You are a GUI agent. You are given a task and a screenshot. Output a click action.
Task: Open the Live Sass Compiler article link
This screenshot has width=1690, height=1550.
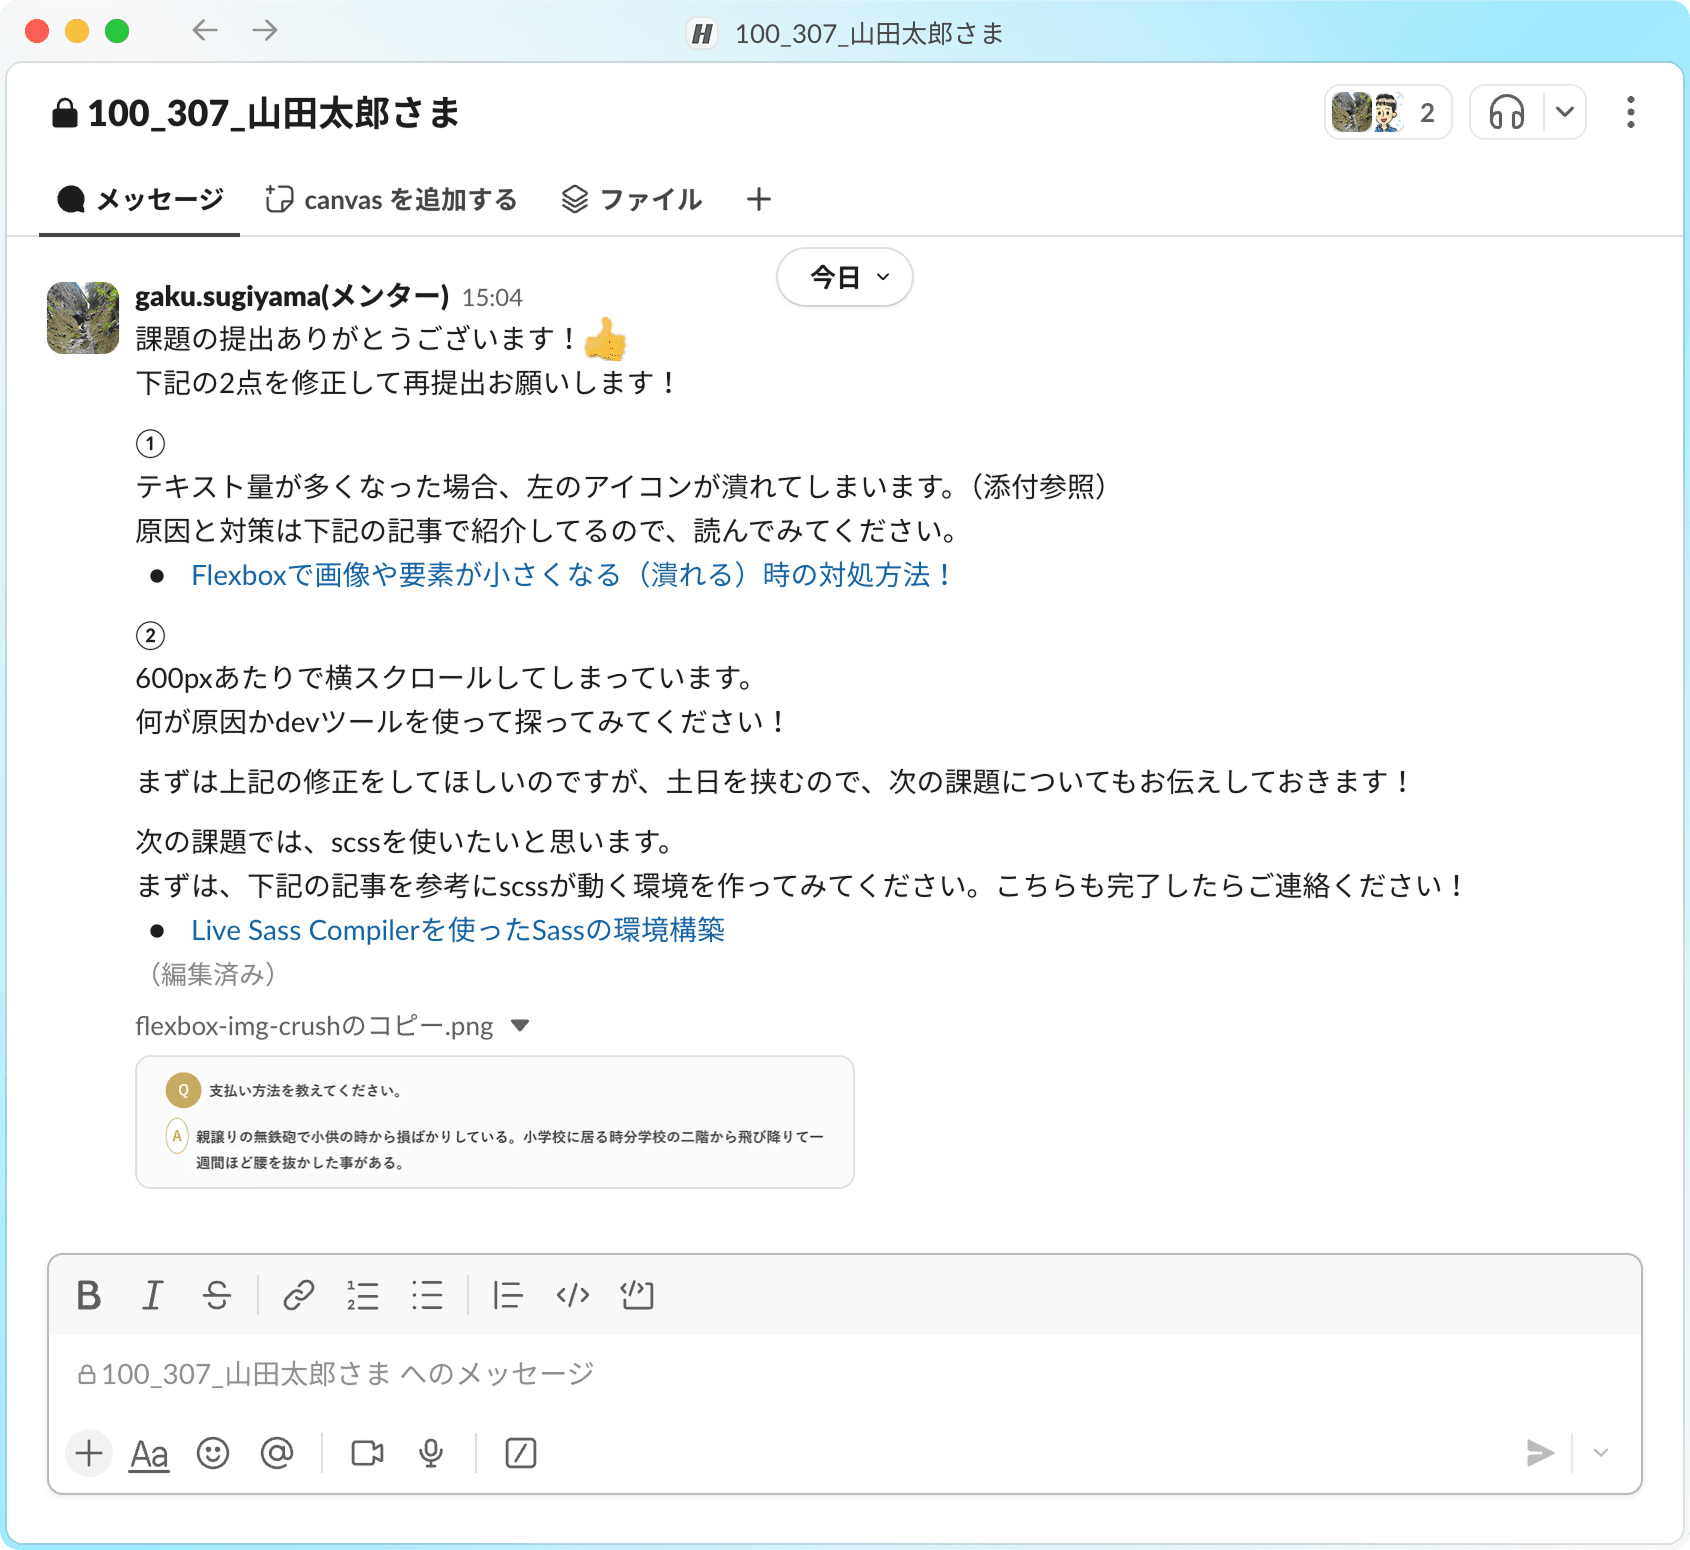pyautogui.click(x=457, y=930)
